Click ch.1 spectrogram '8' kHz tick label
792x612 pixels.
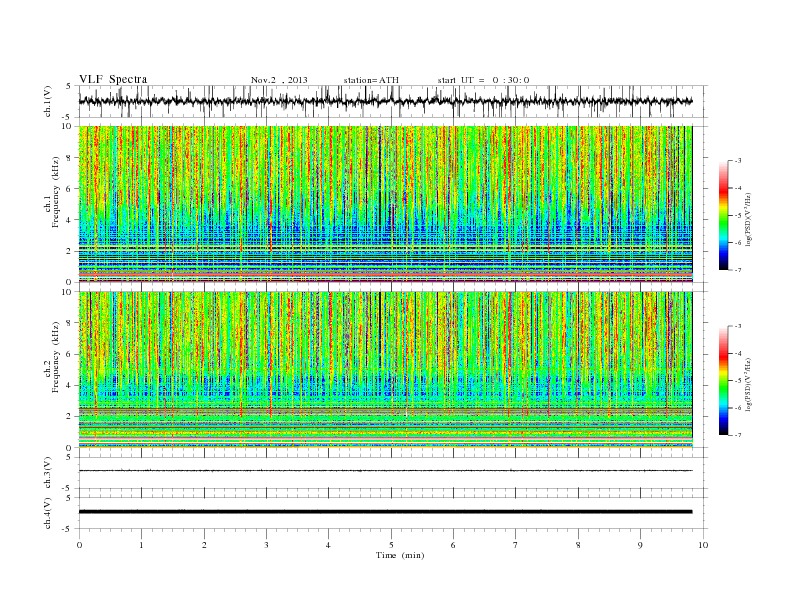click(70, 158)
